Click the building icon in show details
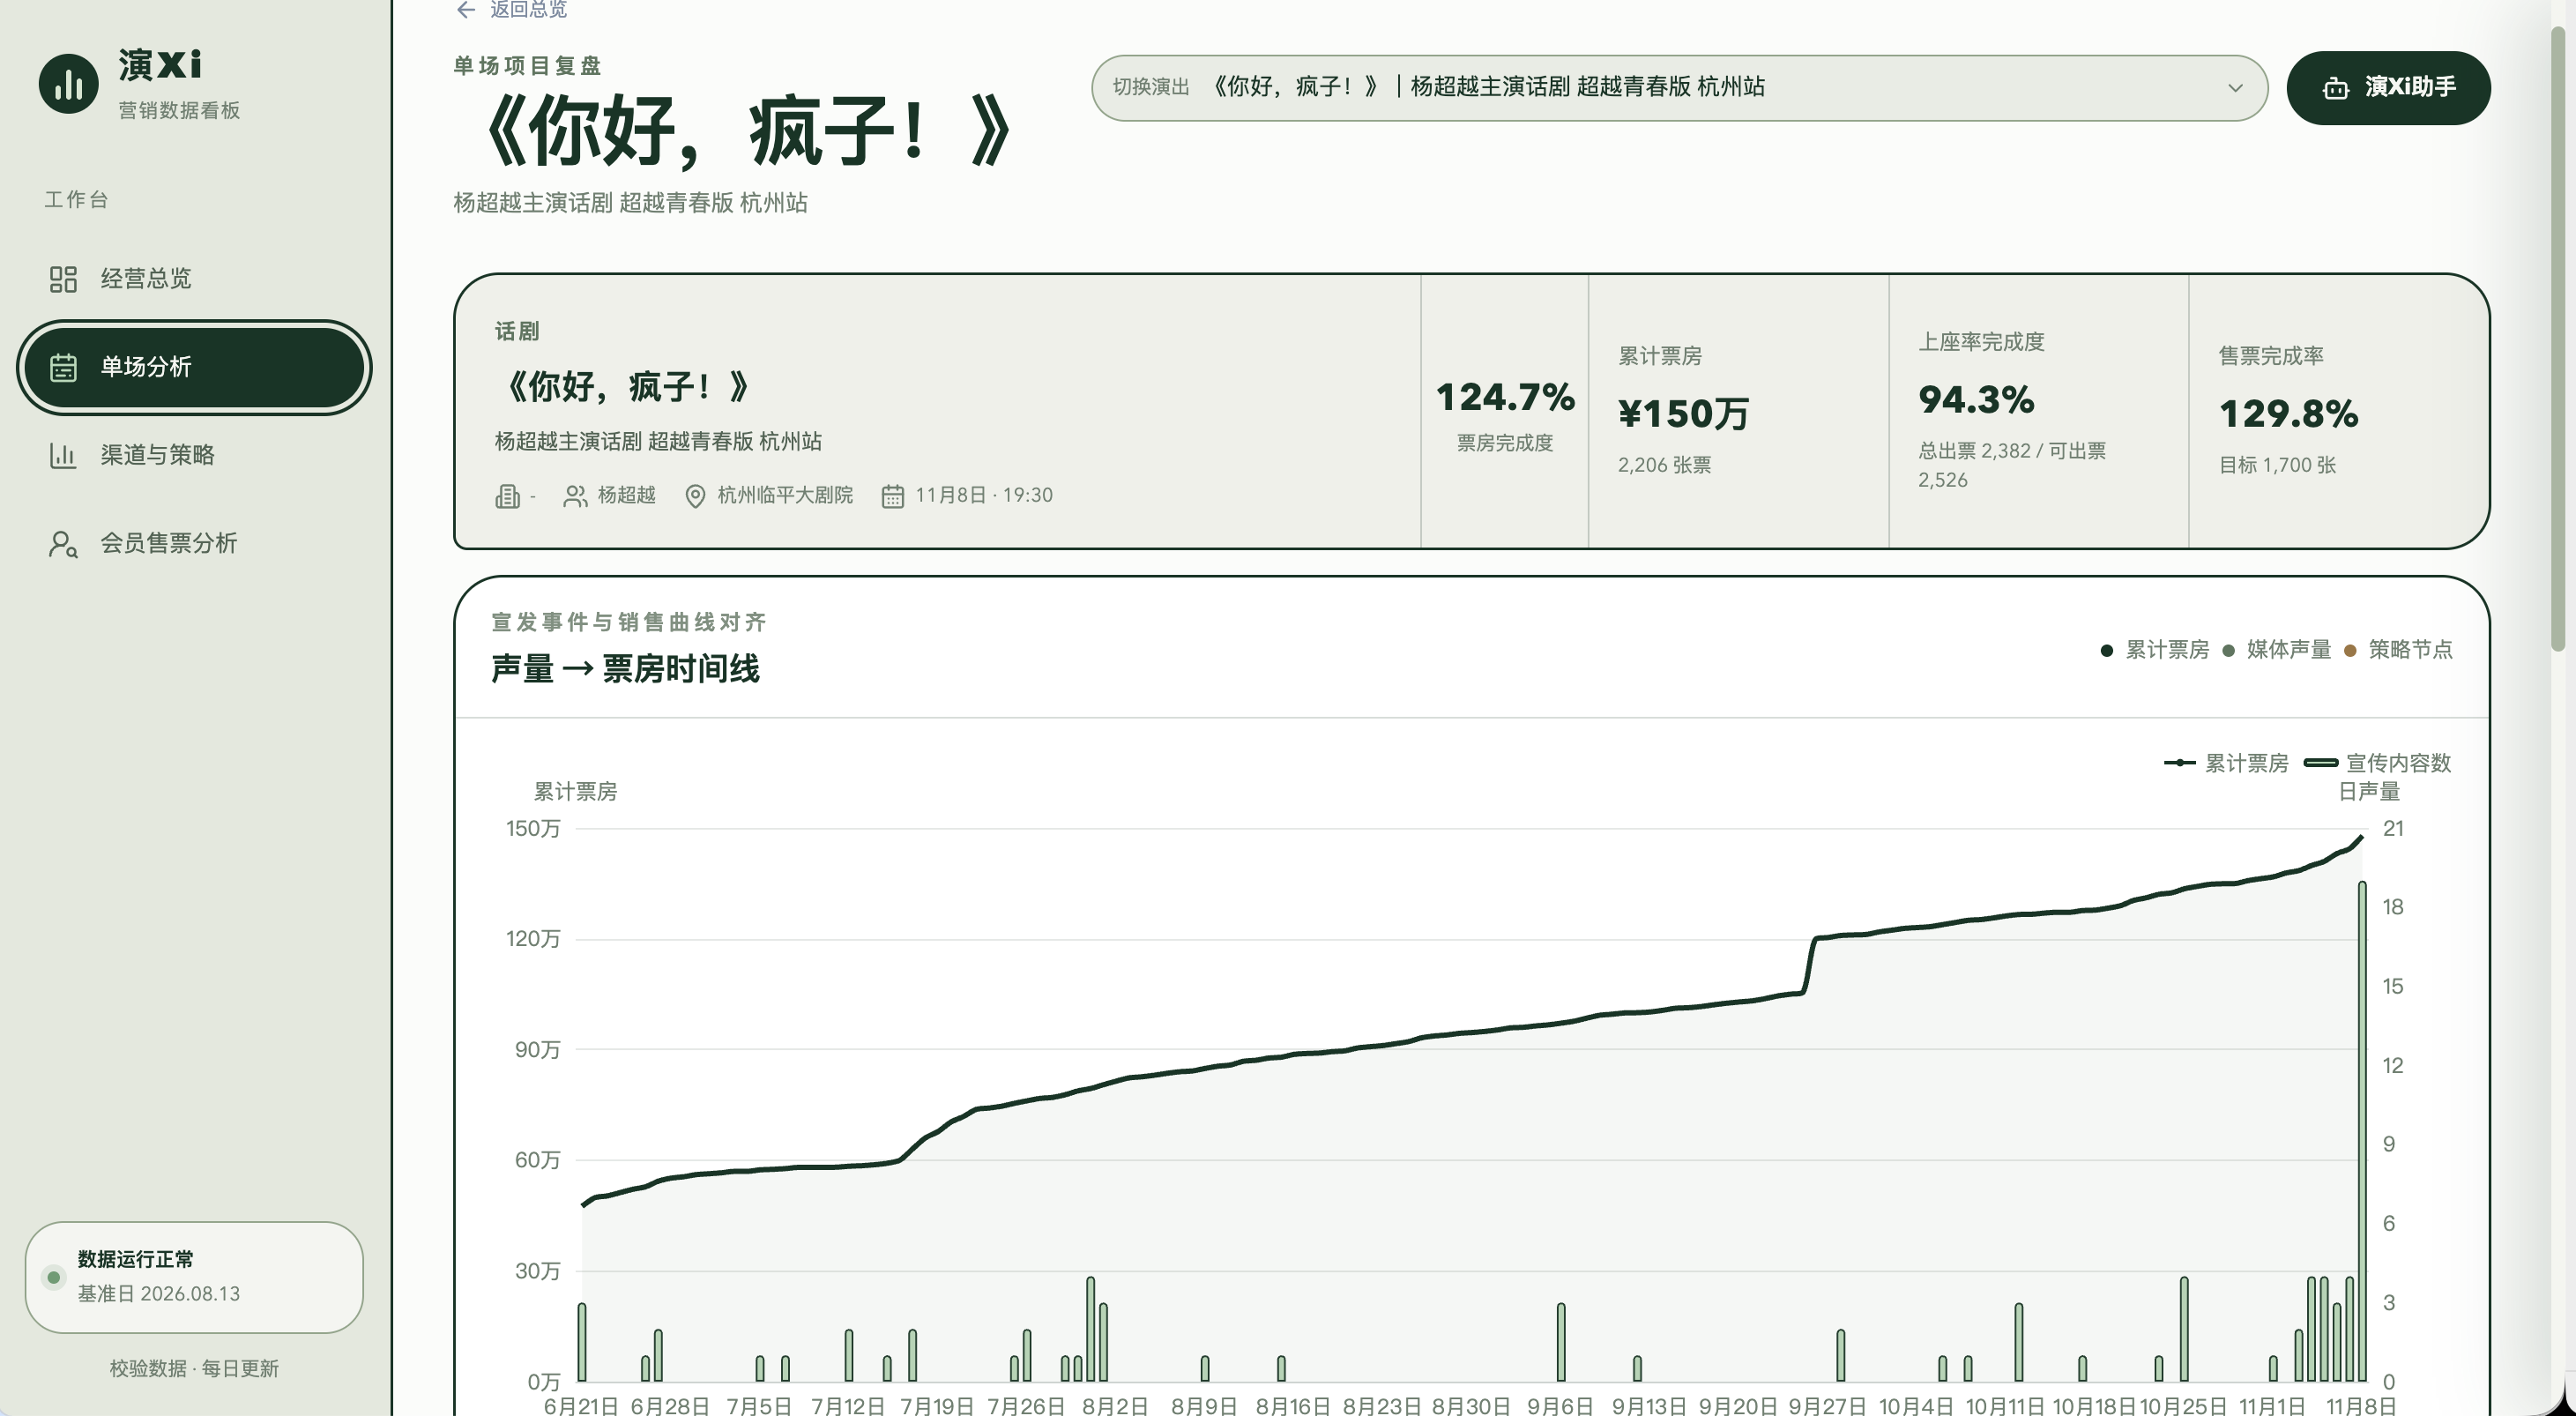2576x1416 pixels. click(x=507, y=496)
